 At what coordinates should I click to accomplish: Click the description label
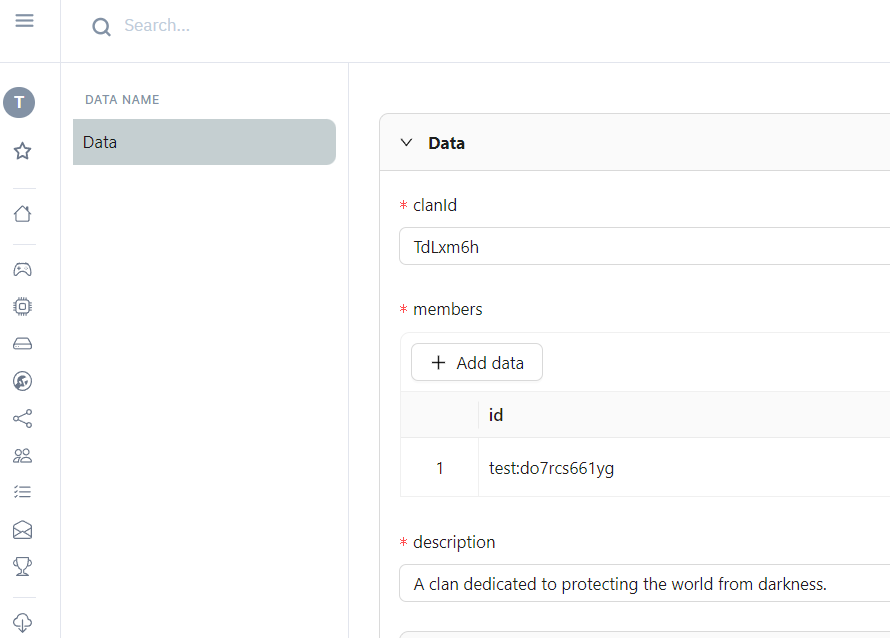[x=454, y=542]
